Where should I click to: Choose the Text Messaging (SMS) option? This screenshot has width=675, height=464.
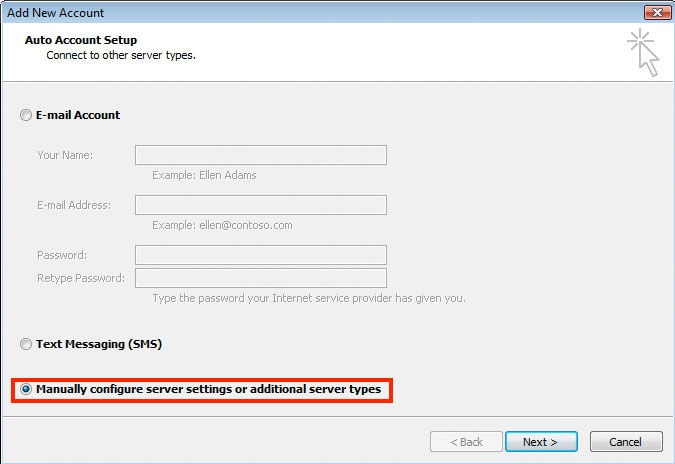coord(26,344)
